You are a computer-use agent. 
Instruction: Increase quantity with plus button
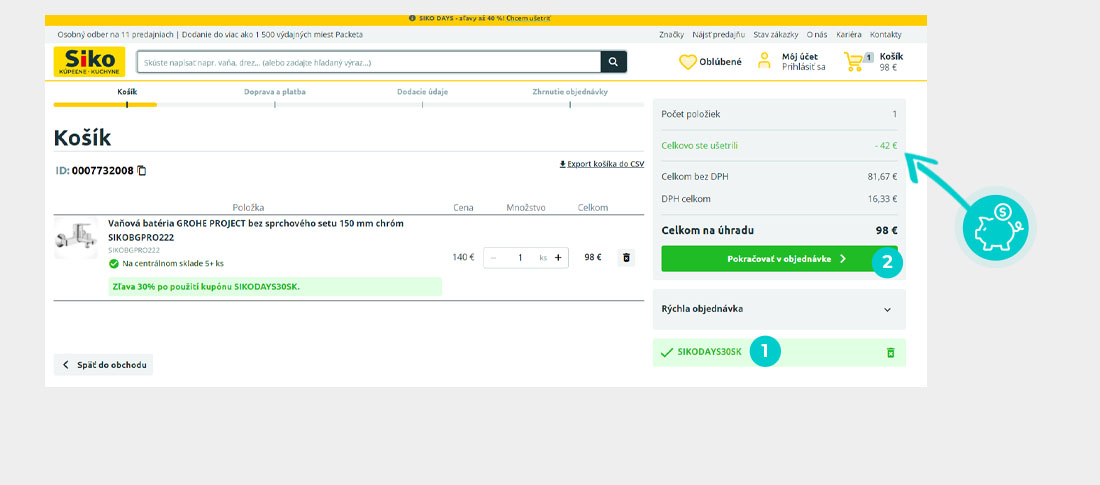(558, 258)
